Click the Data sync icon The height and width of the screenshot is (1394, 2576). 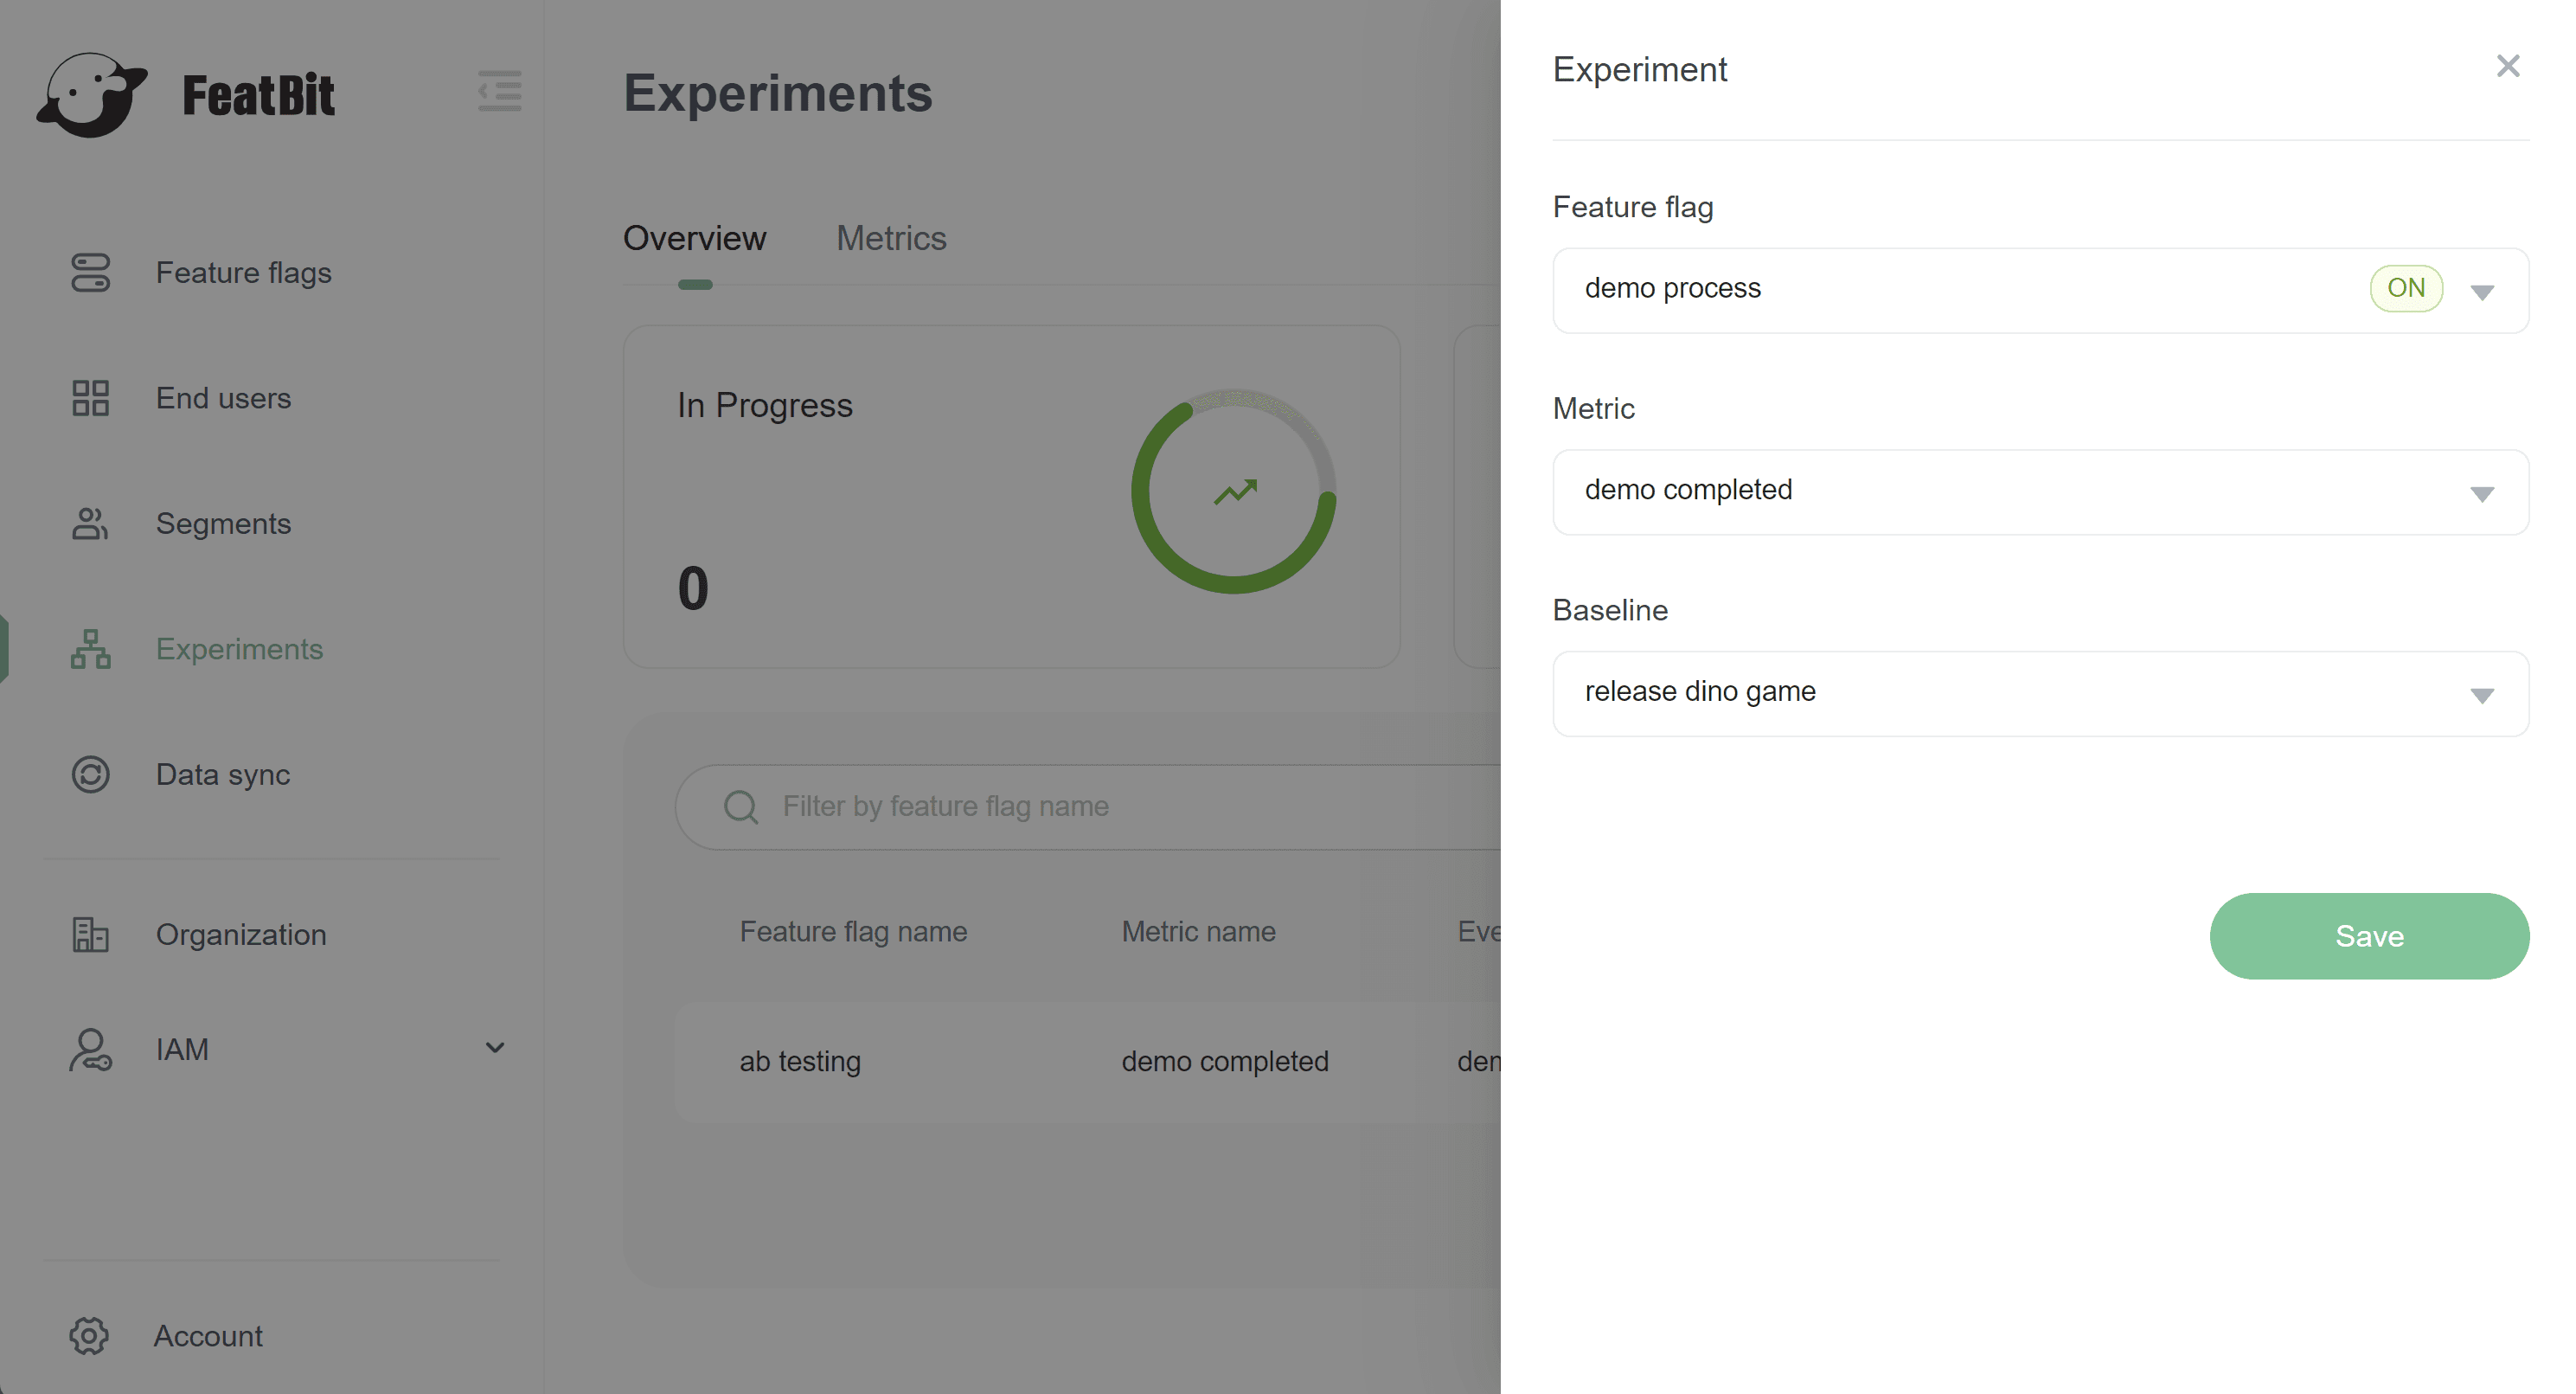pyautogui.click(x=90, y=774)
